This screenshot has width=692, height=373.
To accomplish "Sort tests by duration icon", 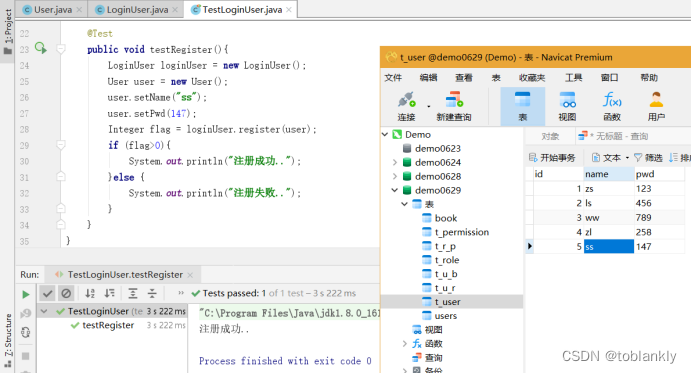I will pos(109,293).
